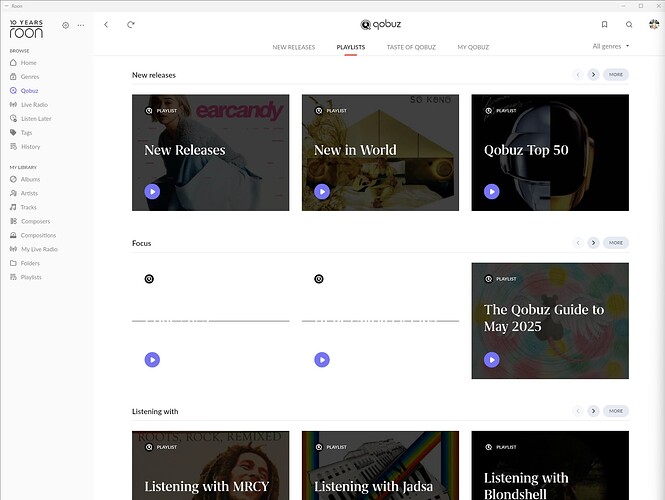Open Composers in My Library
This screenshot has height=500, width=665.
point(30,221)
